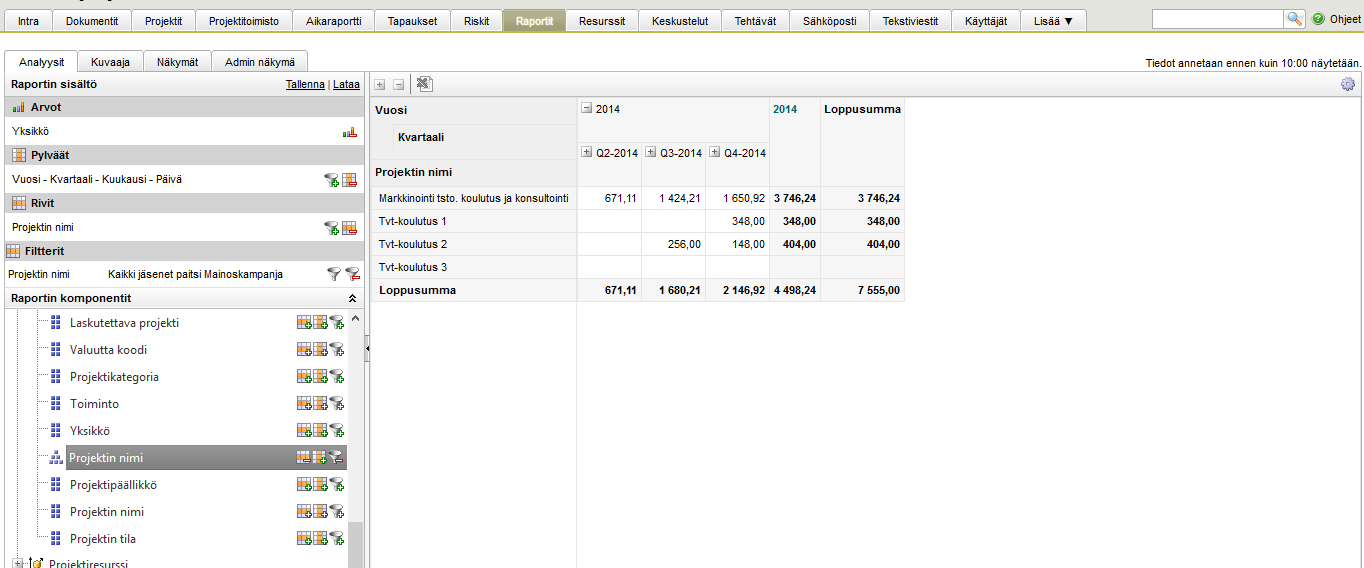Add Projektin tila to columns

[x=320, y=539]
